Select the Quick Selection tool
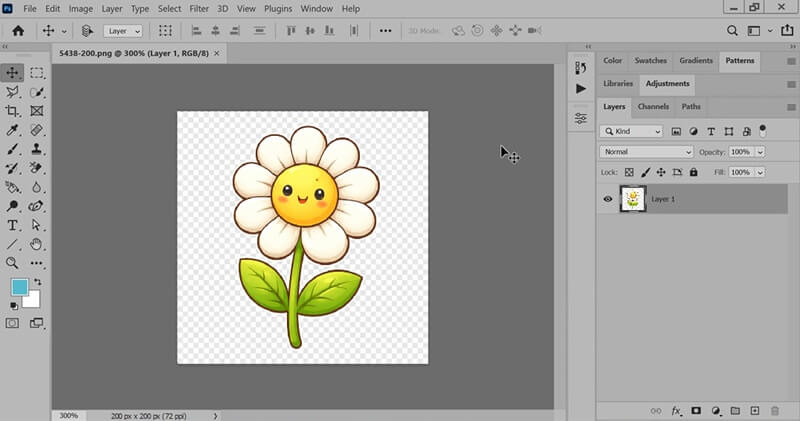 click(36, 92)
